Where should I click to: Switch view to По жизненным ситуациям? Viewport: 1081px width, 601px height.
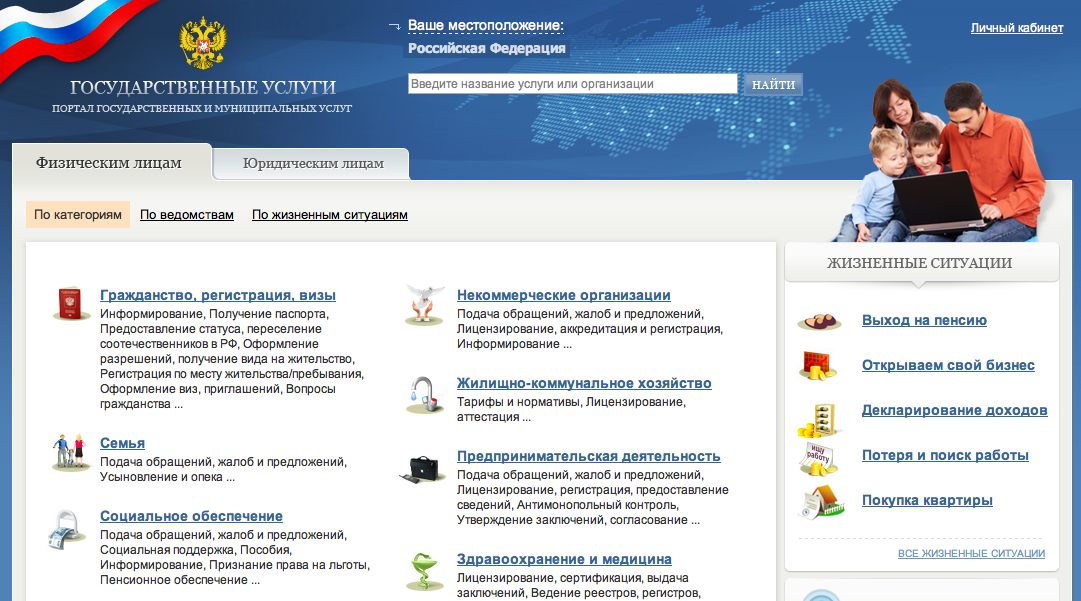329,215
